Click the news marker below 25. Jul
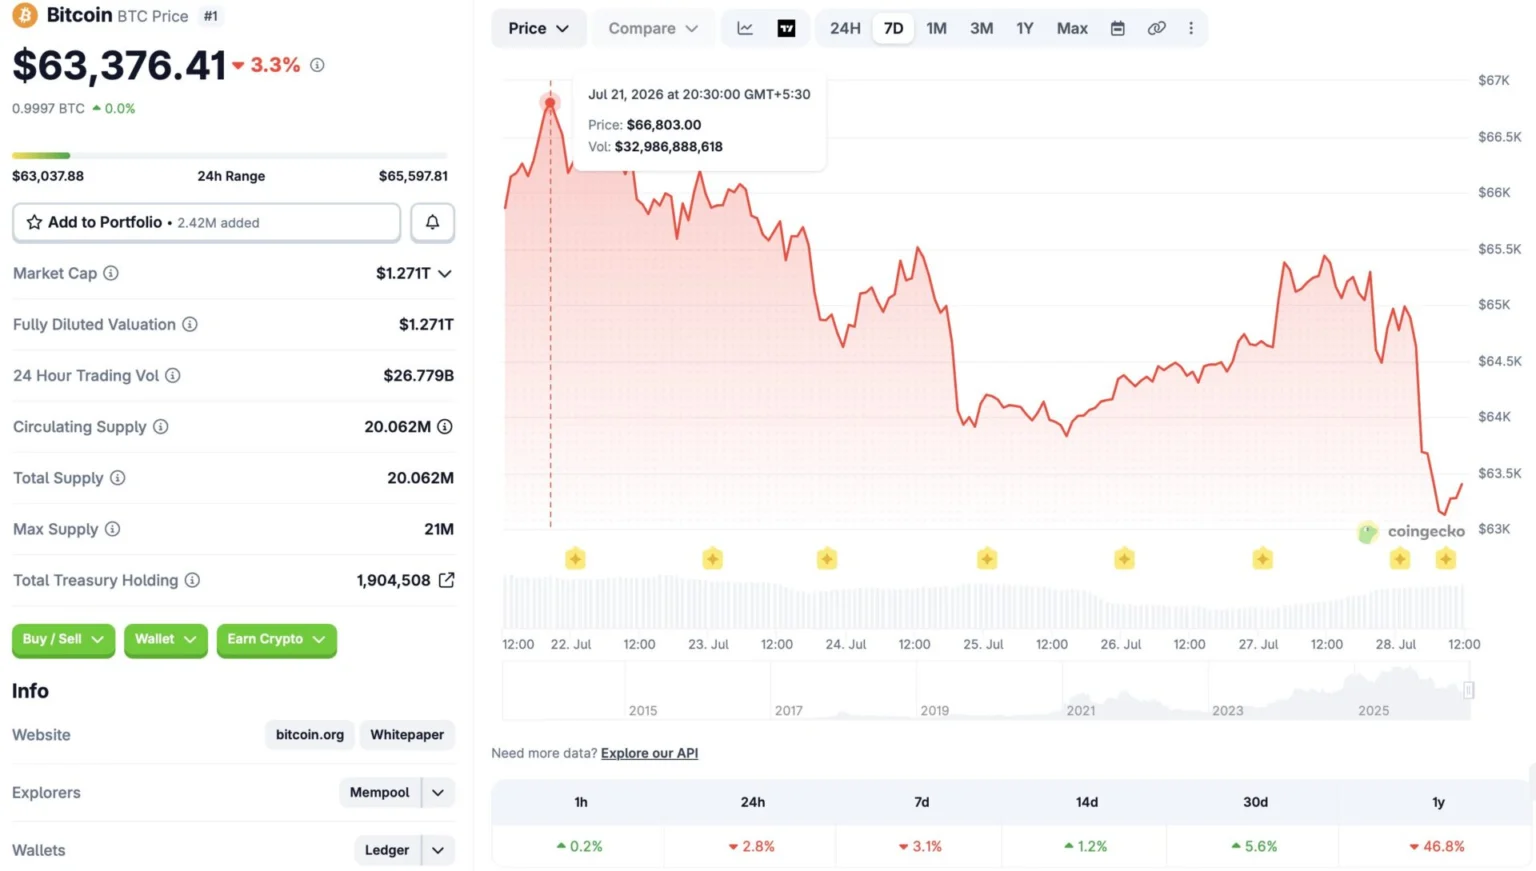Screen dimensions: 1536x871 point(987,558)
